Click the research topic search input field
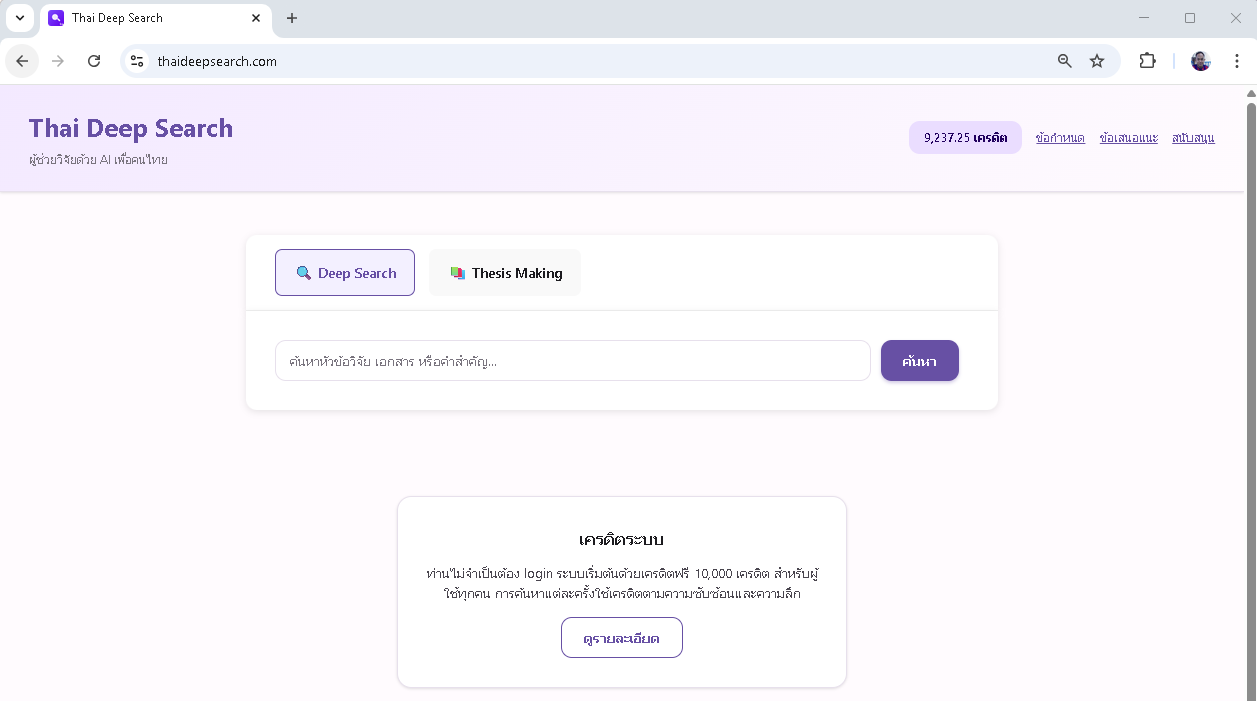Image resolution: width=1257 pixels, height=701 pixels. pyautogui.click(x=572, y=361)
